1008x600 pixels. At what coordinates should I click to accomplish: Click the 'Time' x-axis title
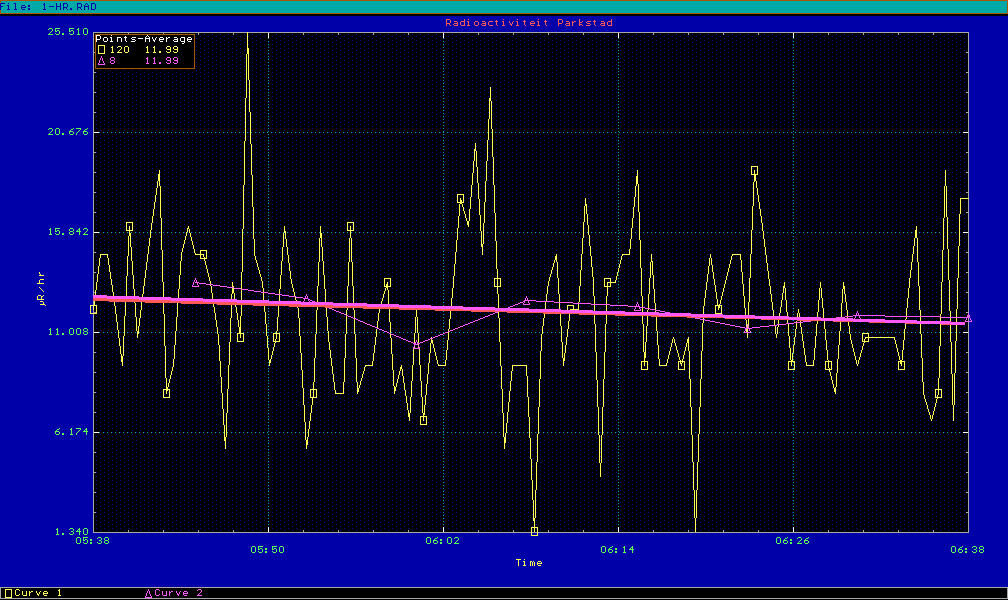529,563
